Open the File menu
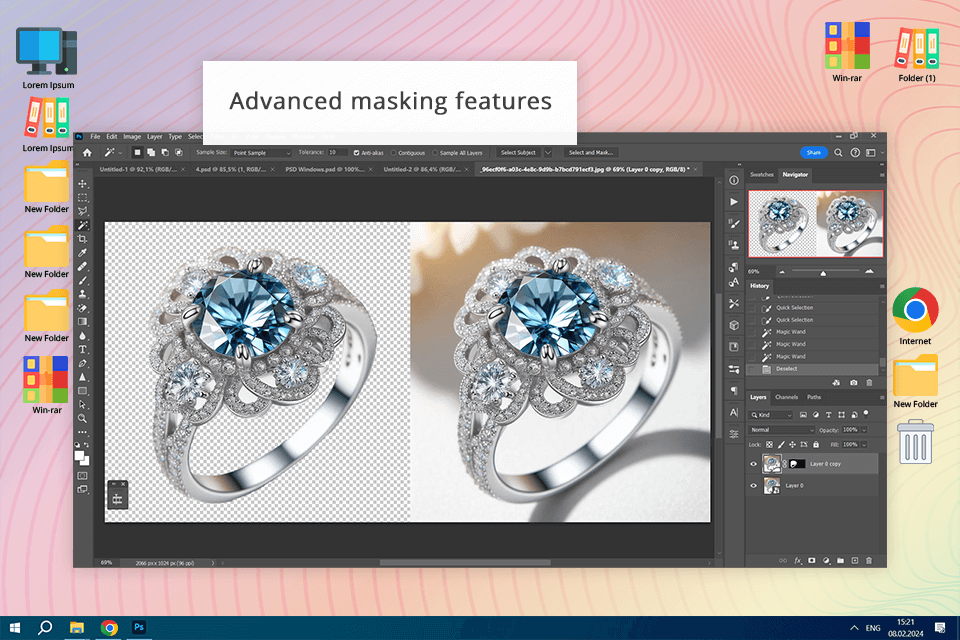Screen dimensions: 960x640 (96, 137)
